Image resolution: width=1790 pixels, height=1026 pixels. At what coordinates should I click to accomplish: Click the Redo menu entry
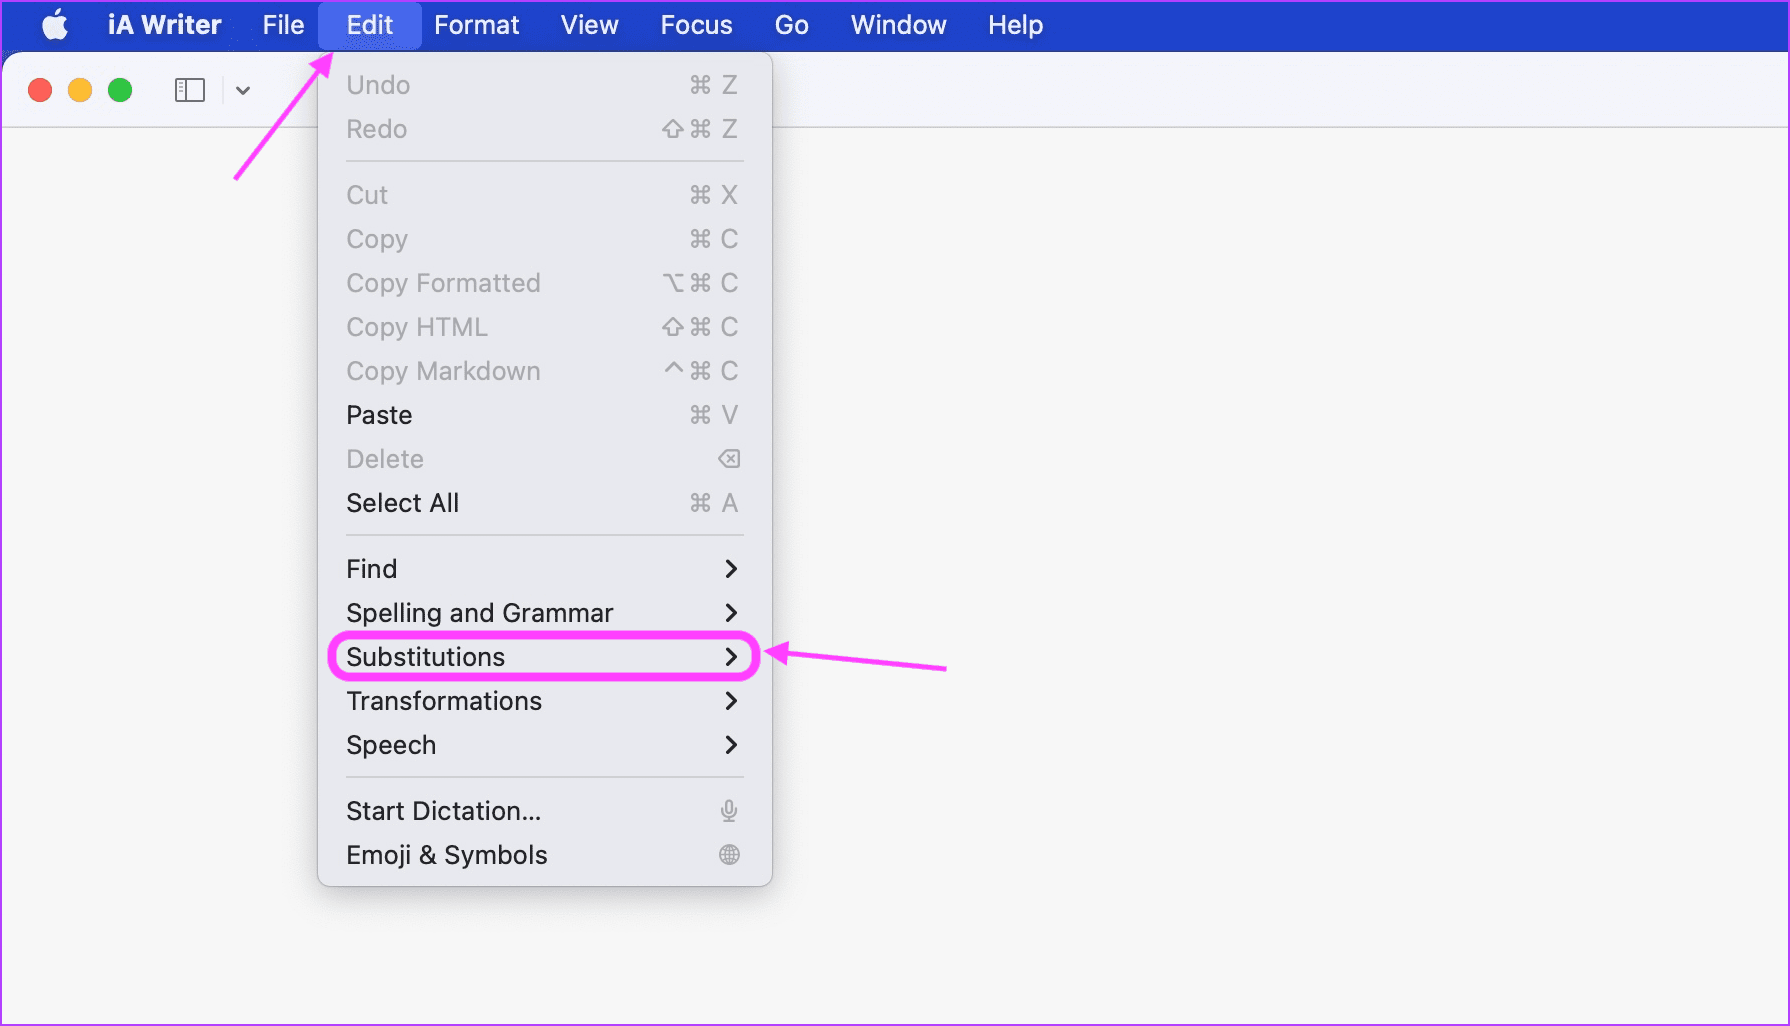tap(545, 129)
